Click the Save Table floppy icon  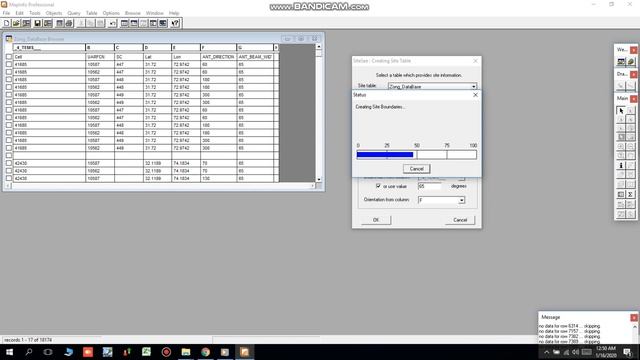38,23
